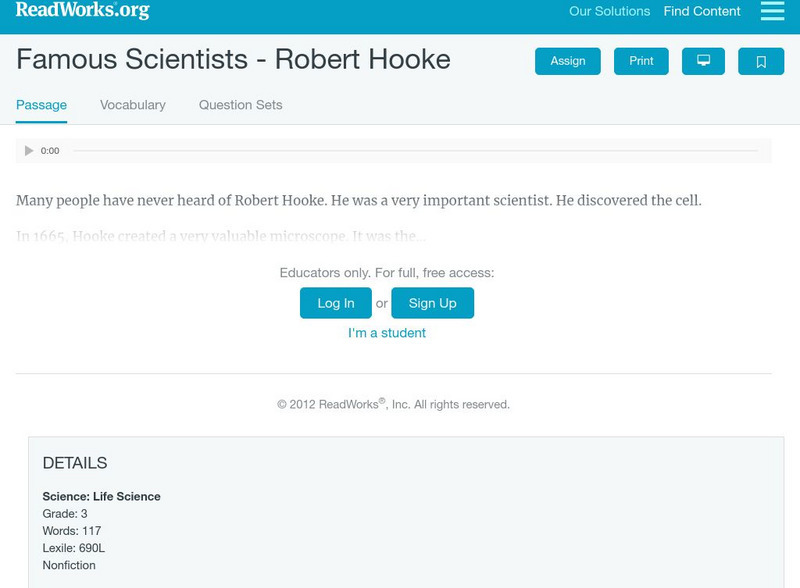Open Find Content in top navigation
The image size is (800, 588).
coord(702,12)
